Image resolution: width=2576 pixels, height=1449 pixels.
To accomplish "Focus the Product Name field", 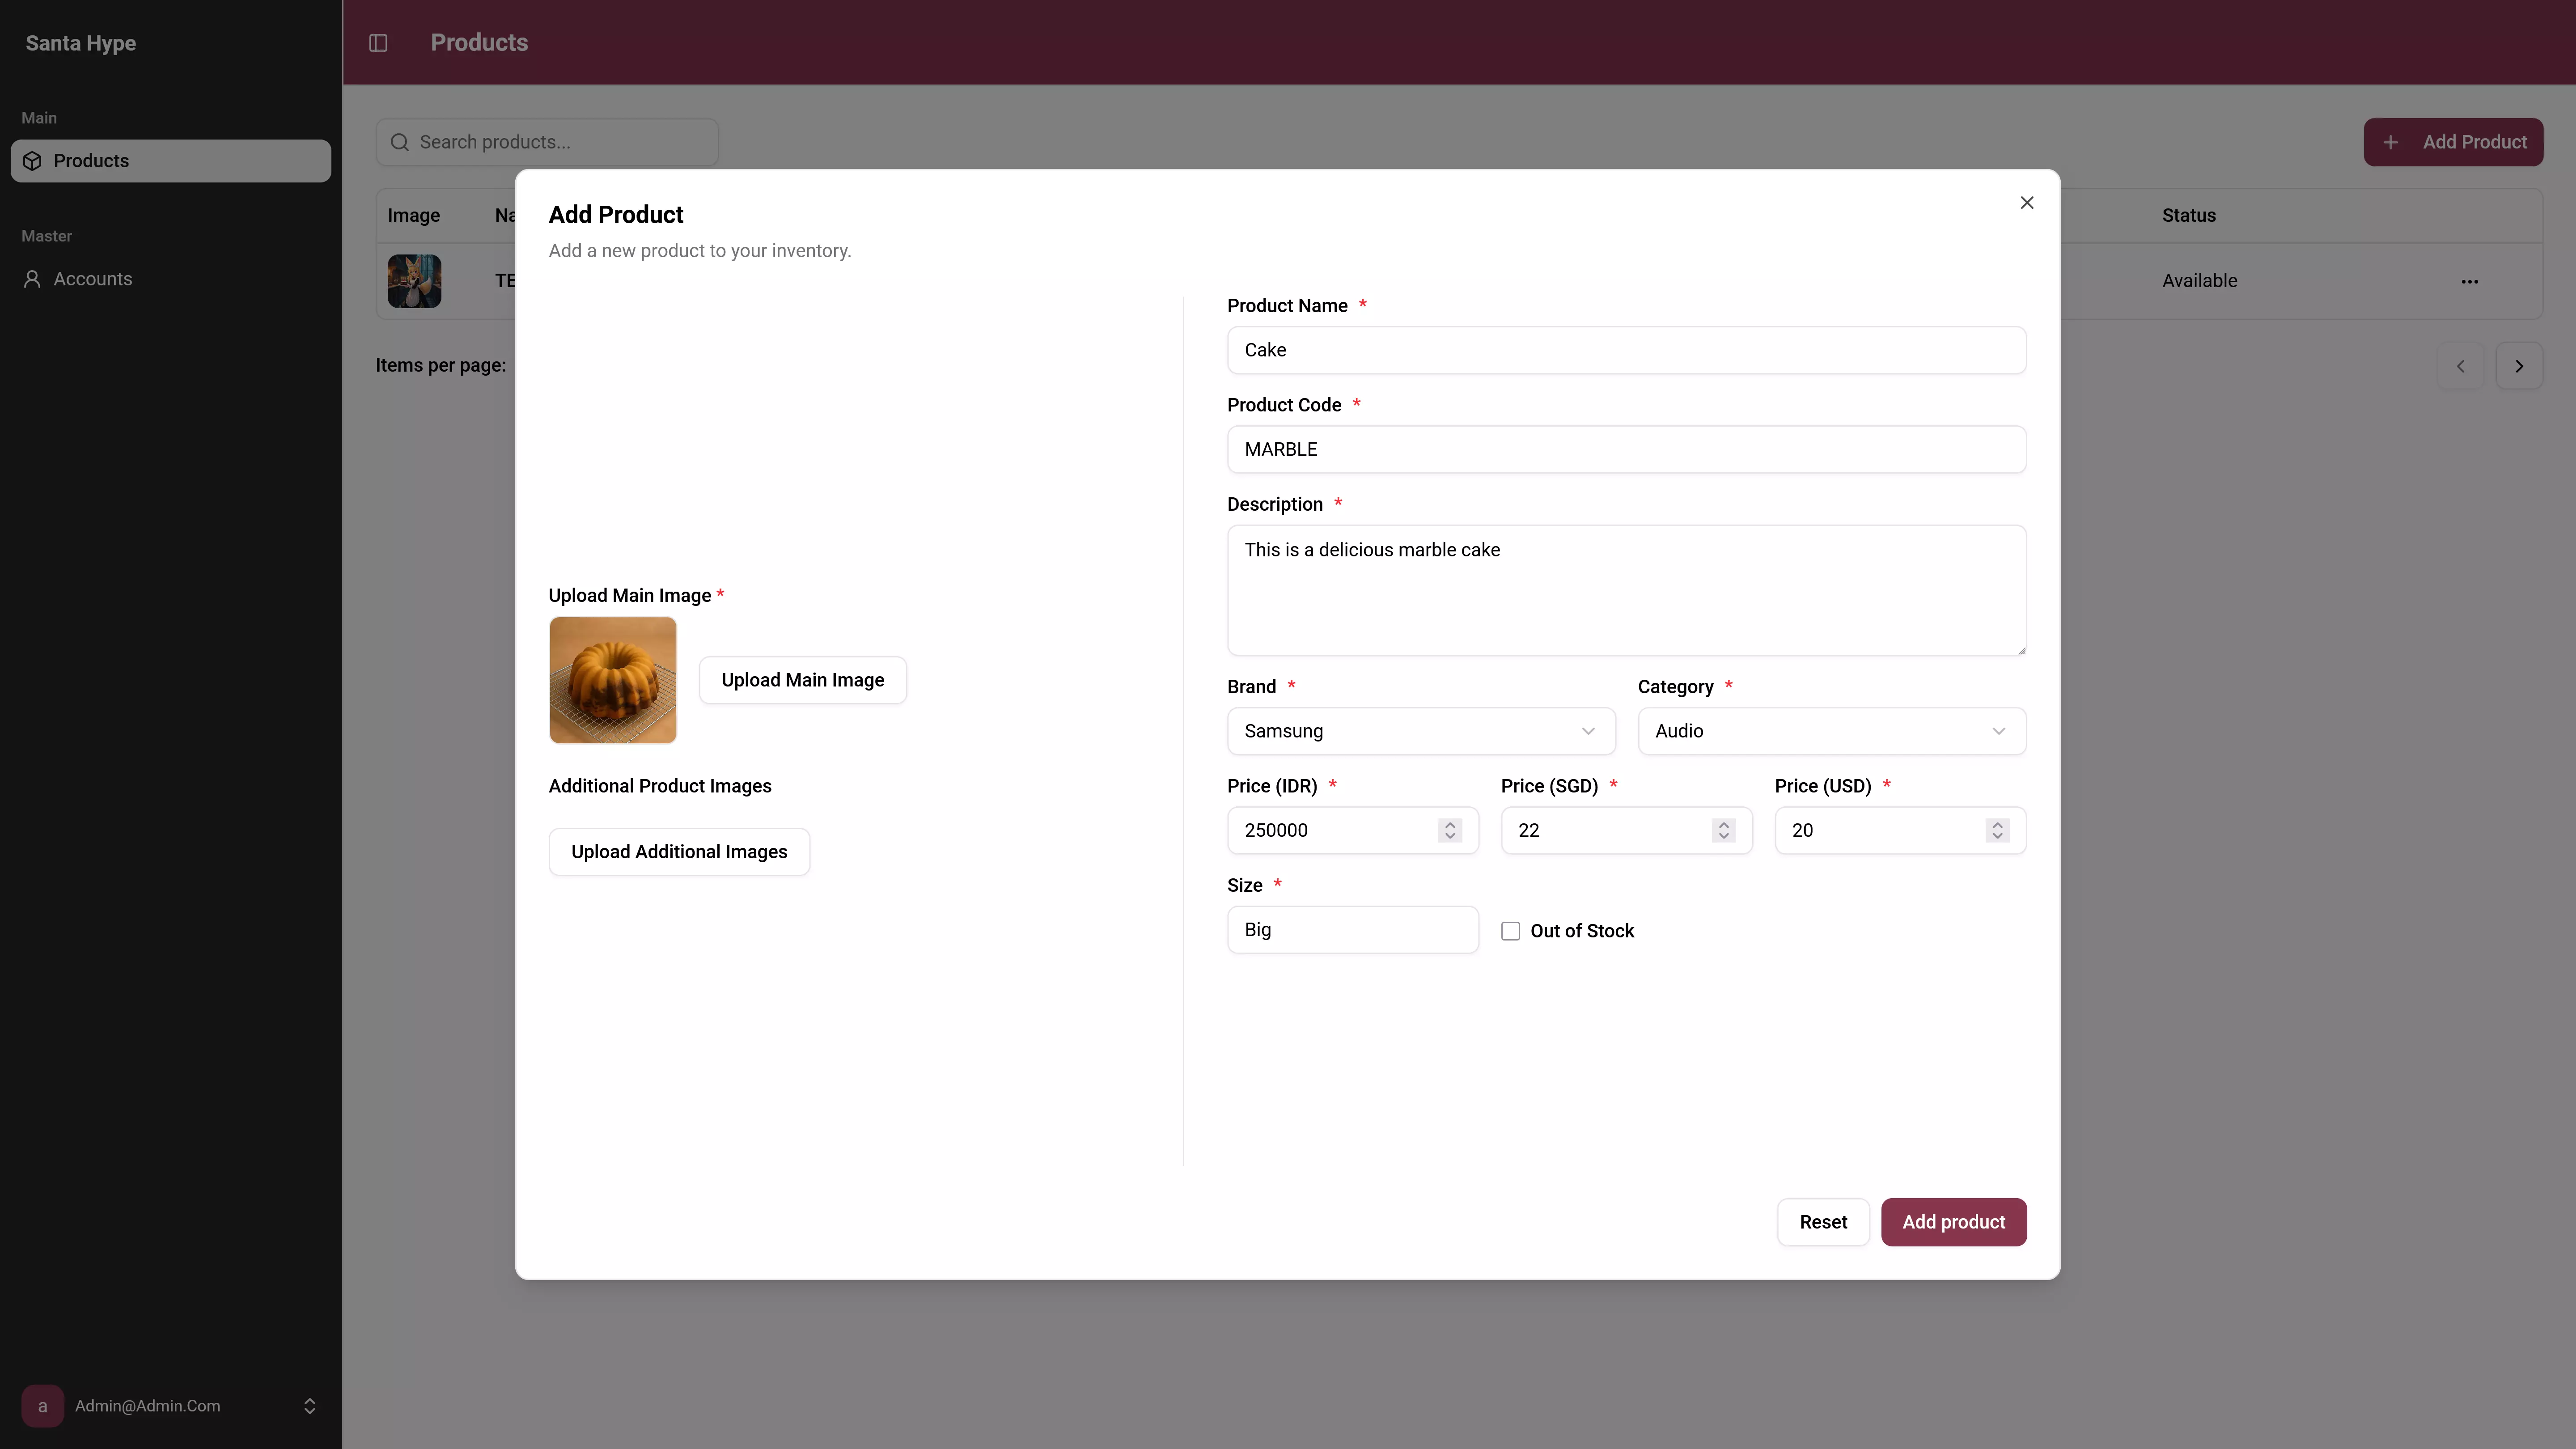I will 1626,350.
